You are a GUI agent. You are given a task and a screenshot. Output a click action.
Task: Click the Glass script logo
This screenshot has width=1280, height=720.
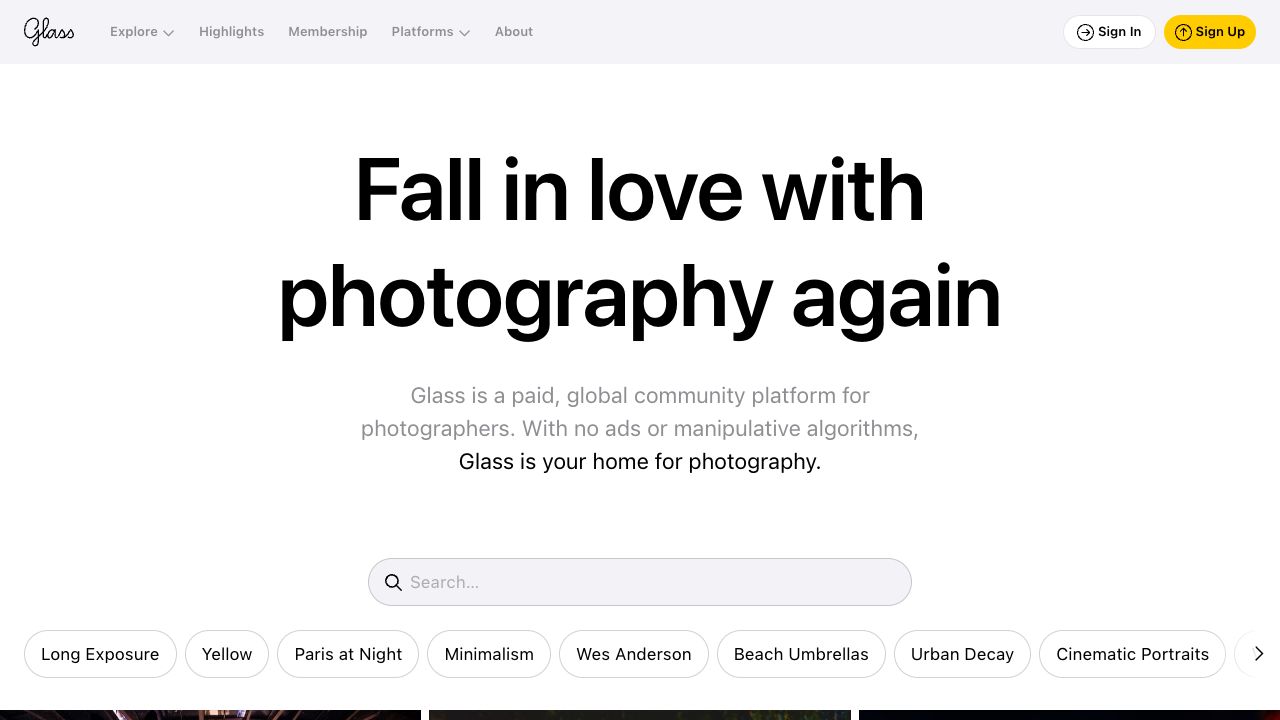coord(49,32)
